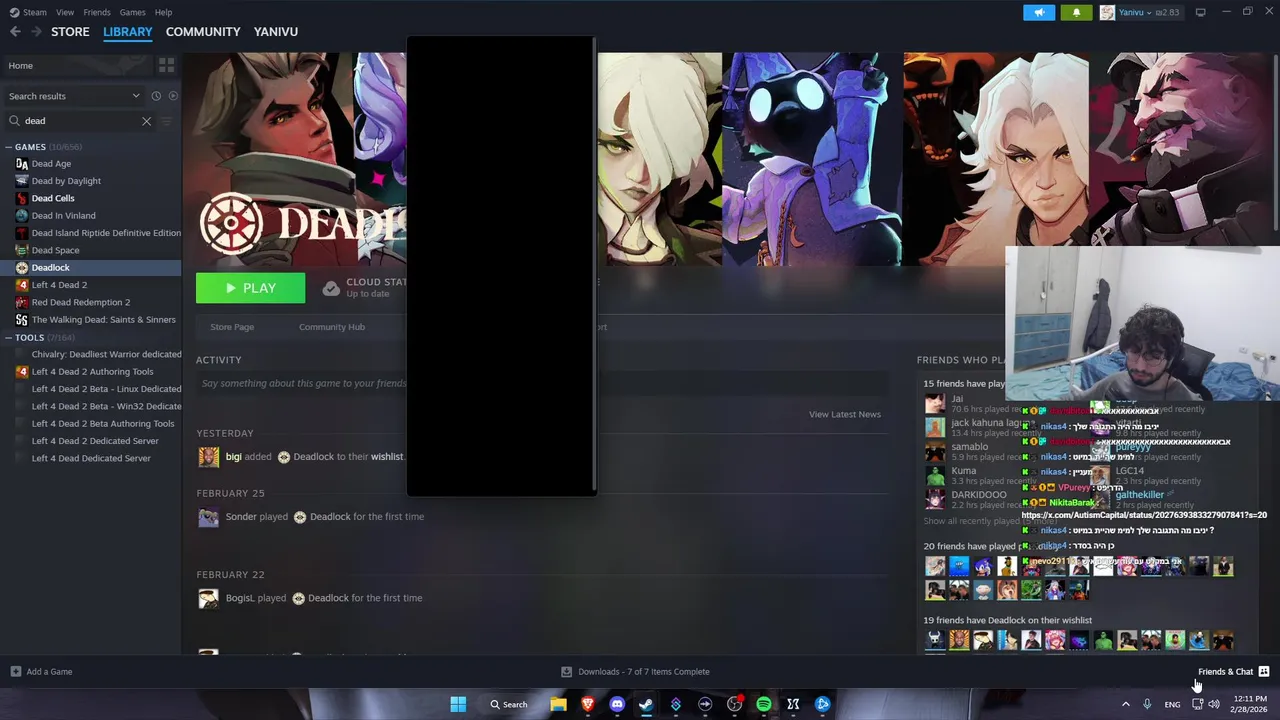Open the Search results collection dropdown
This screenshot has width=1280, height=720.
coord(74,96)
